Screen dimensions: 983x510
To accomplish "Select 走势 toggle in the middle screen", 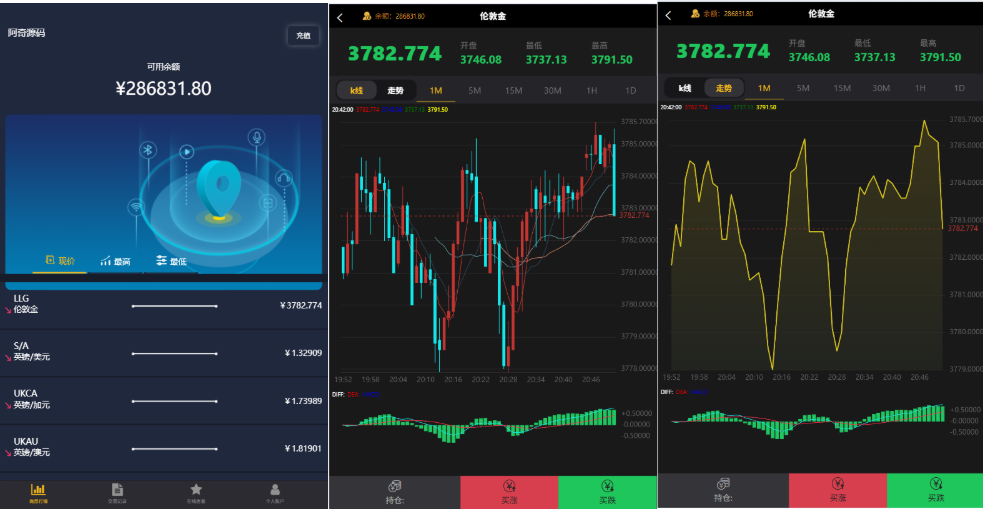I will pyautogui.click(x=396, y=90).
